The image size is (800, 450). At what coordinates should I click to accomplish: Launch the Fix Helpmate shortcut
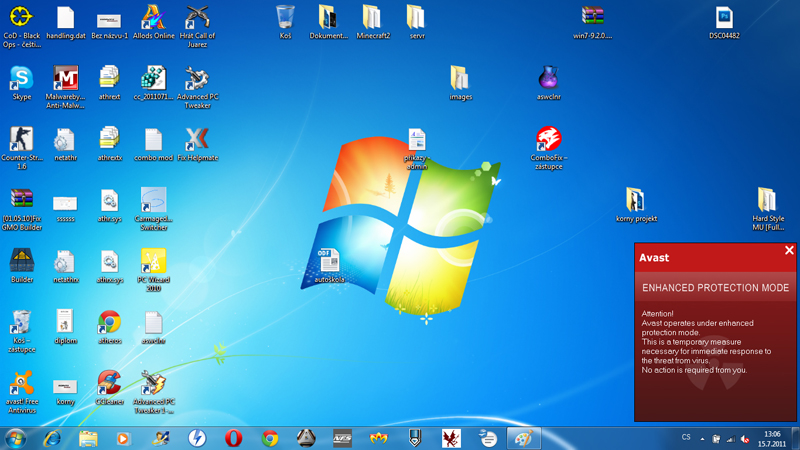point(197,139)
